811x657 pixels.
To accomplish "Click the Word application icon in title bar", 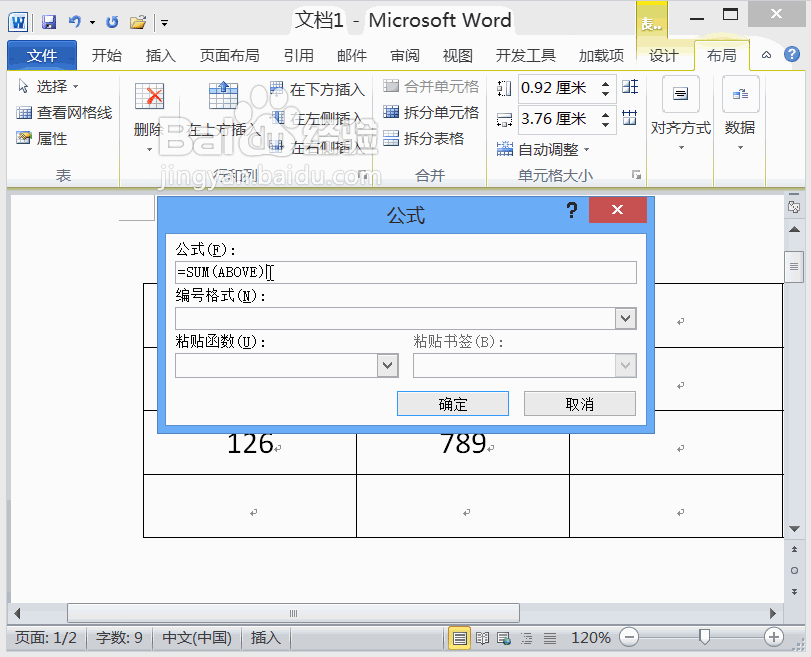I will pos(18,22).
